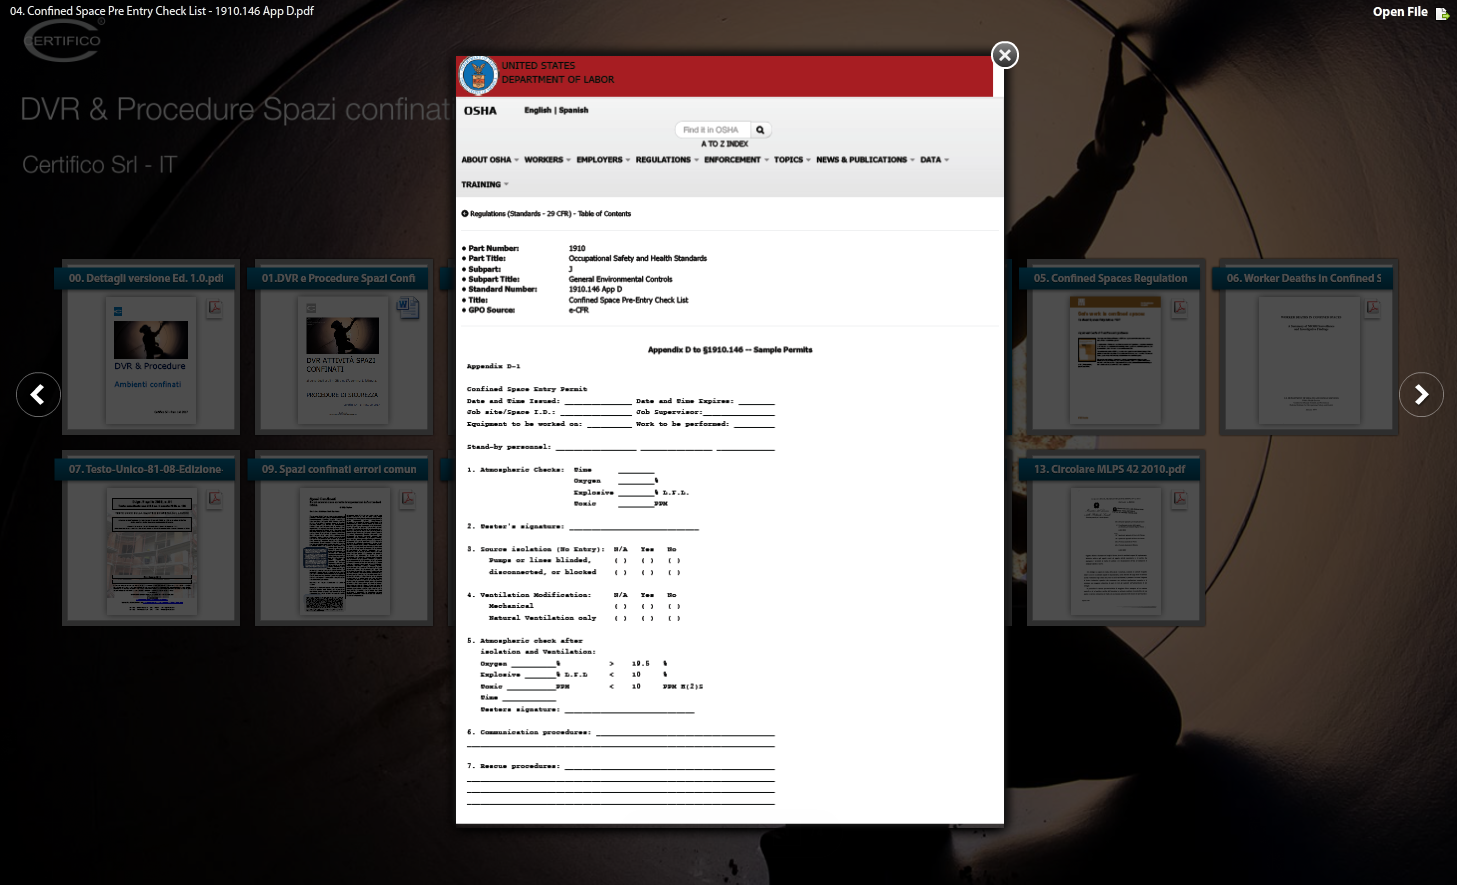Click the Spanish language link

click(x=574, y=110)
